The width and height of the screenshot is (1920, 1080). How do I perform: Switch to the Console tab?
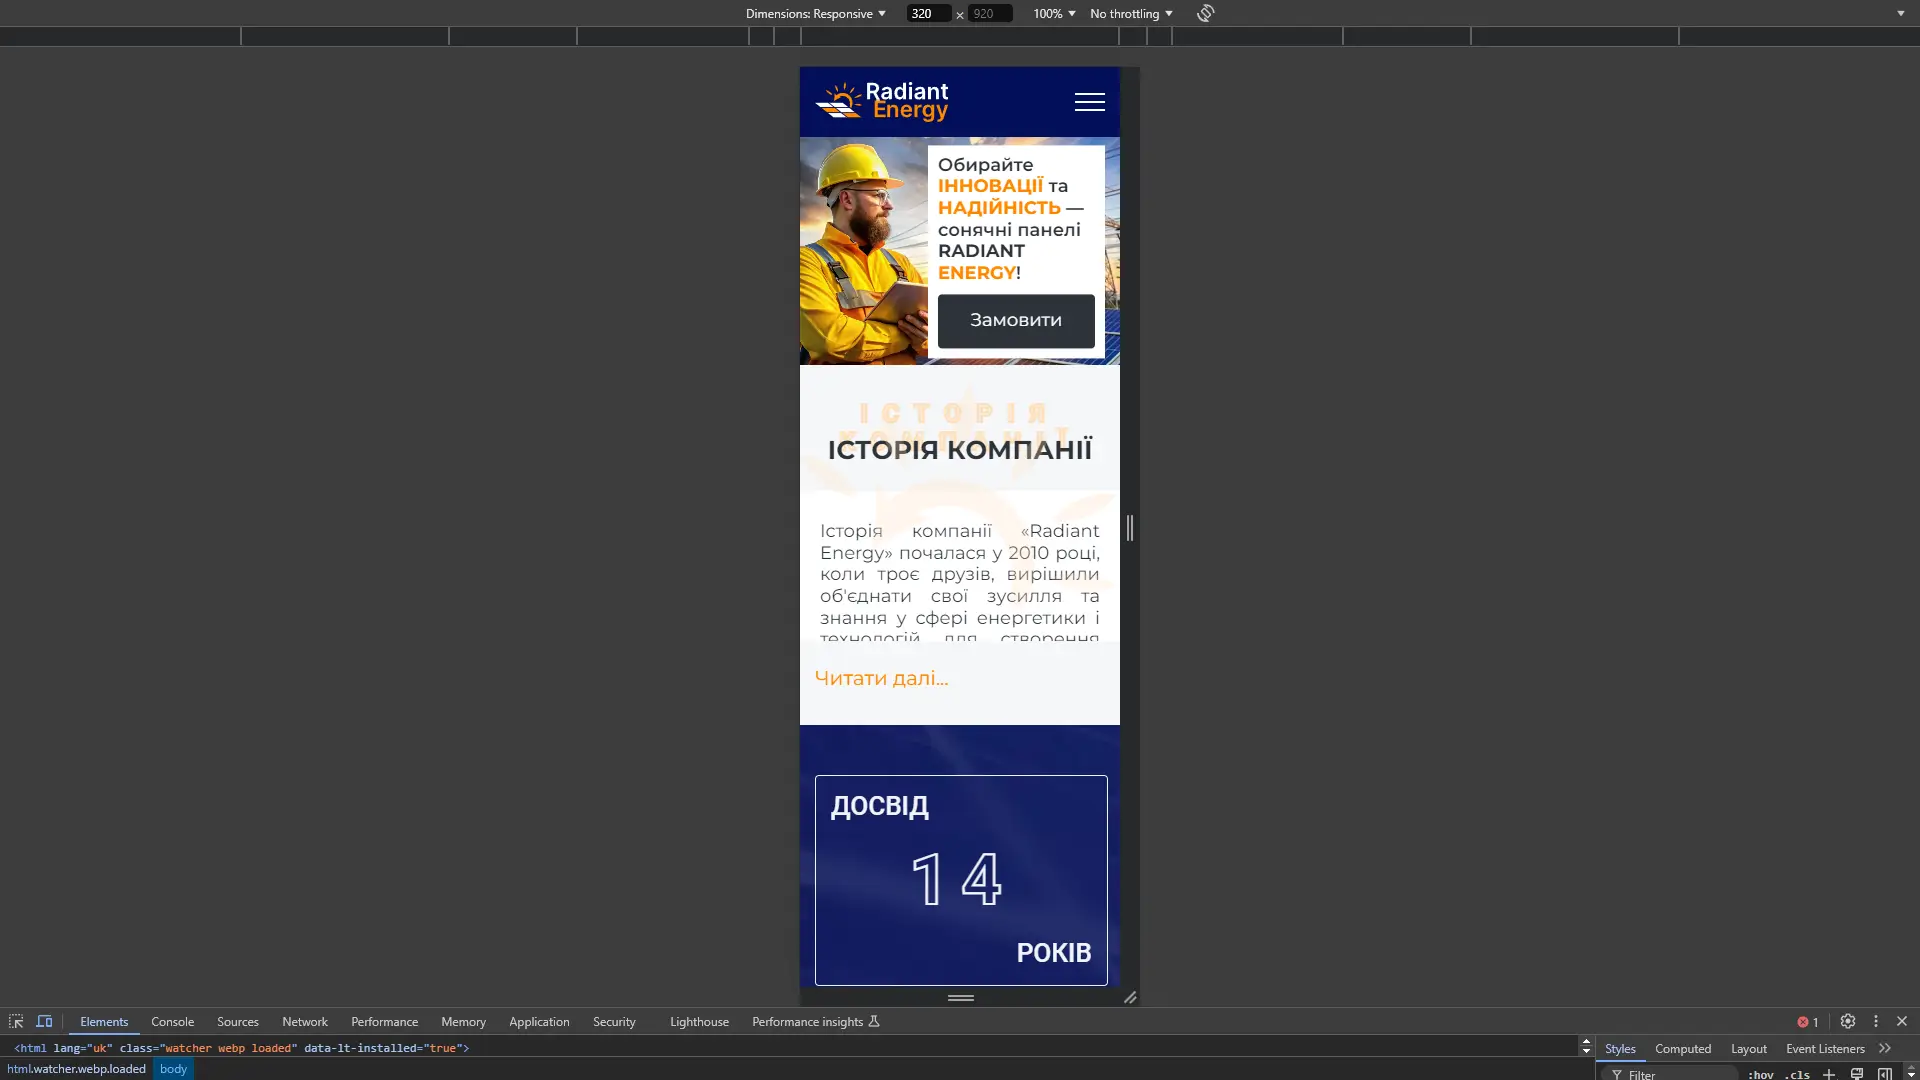(x=172, y=1021)
